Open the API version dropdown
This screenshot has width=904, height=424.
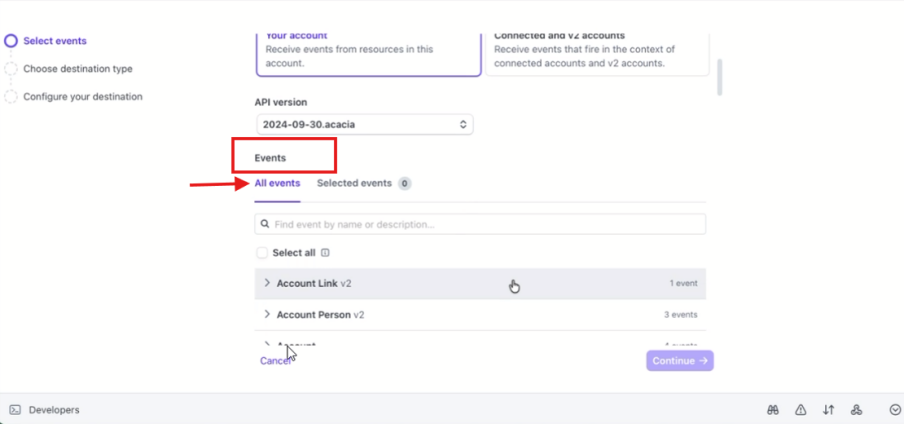364,125
